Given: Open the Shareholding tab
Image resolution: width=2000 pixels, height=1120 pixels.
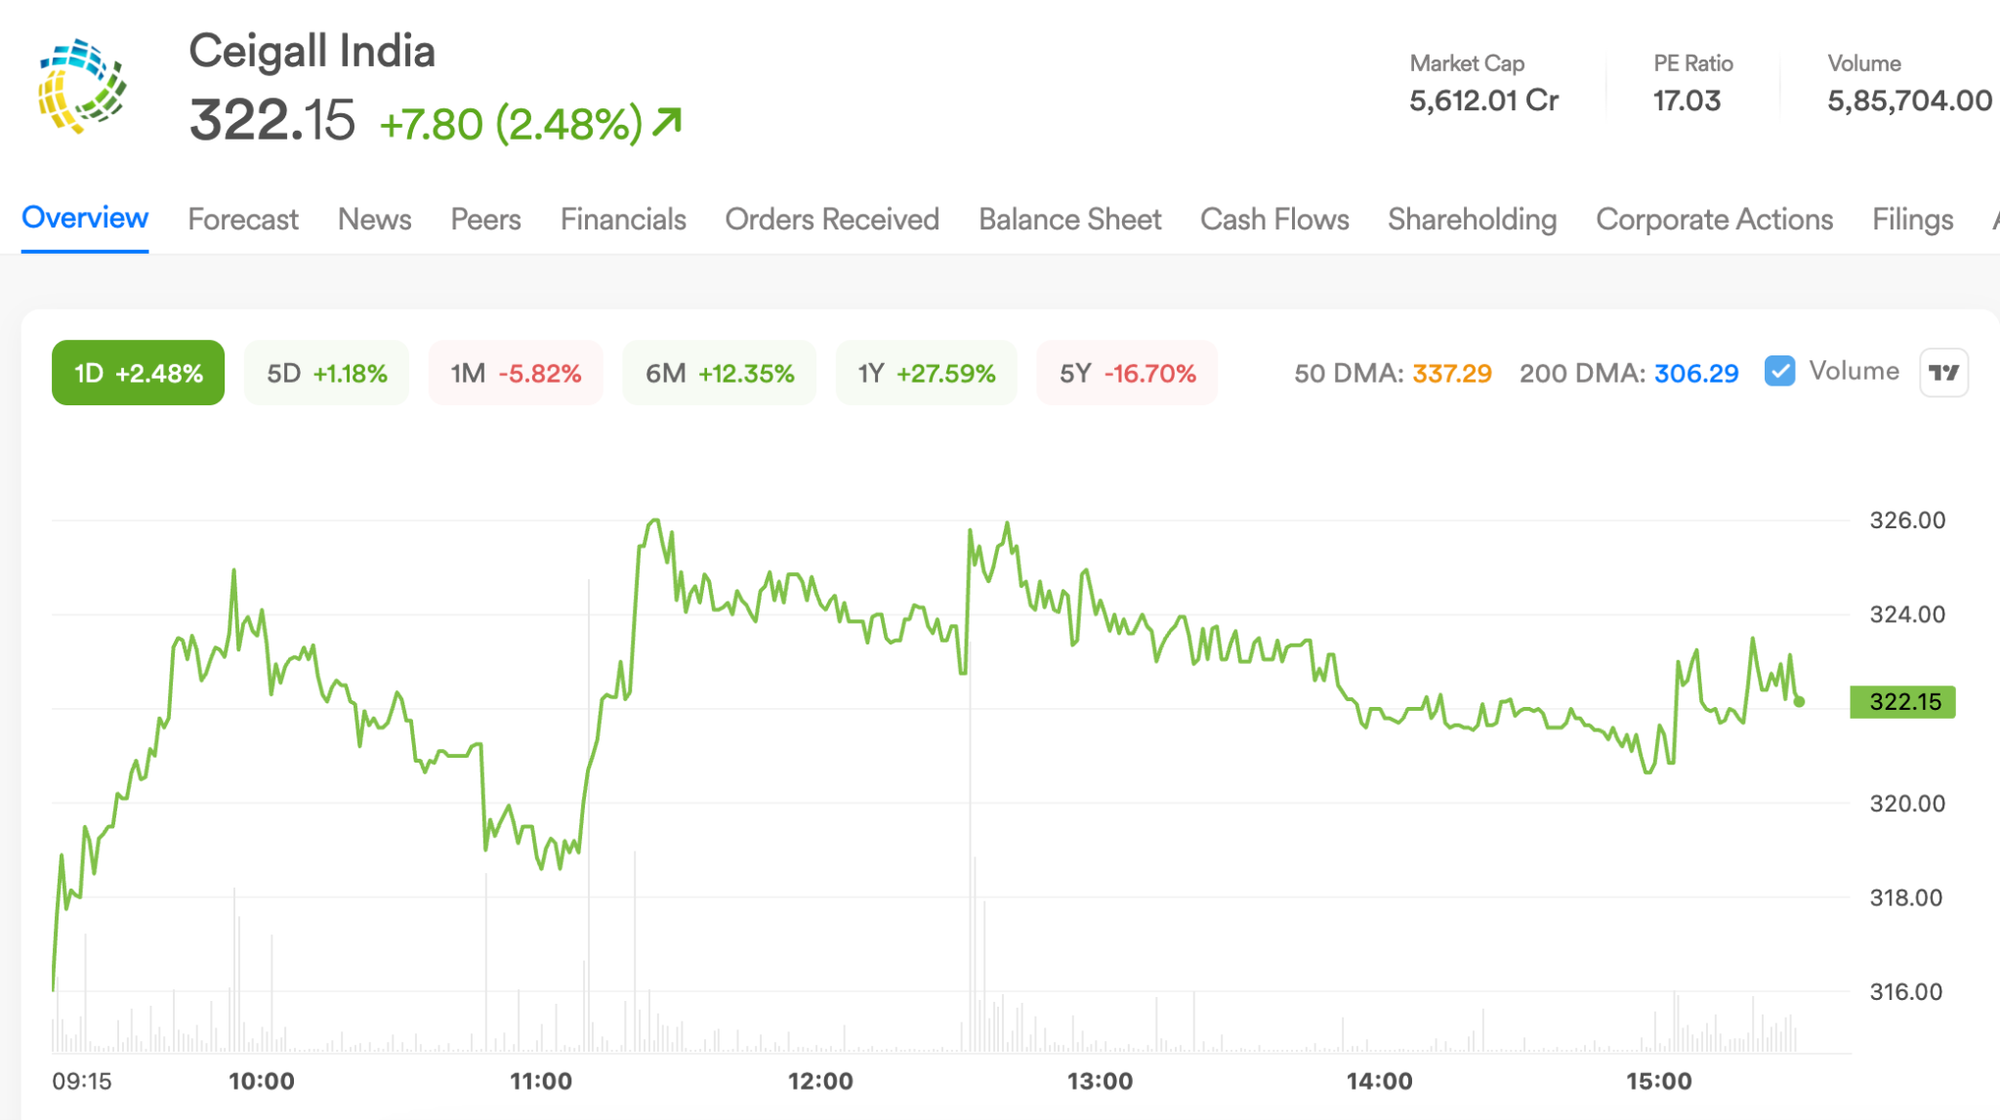Looking at the screenshot, I should coord(1472,219).
